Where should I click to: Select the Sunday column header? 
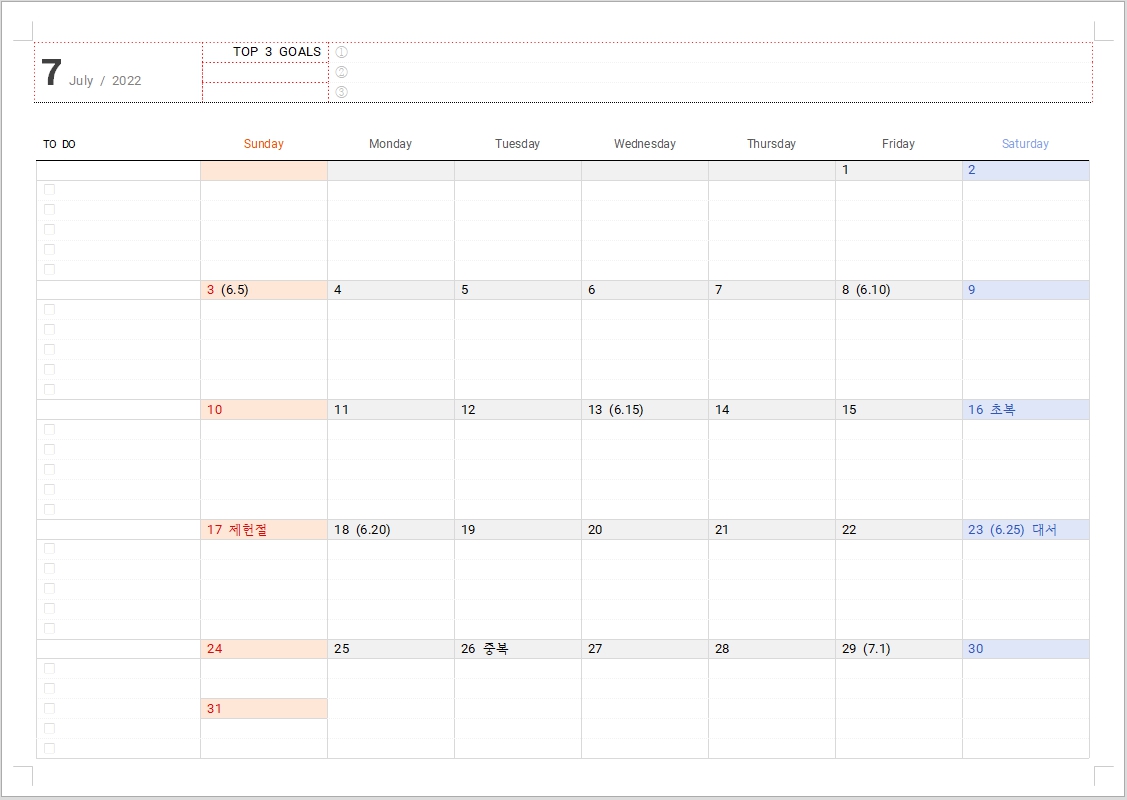point(264,144)
